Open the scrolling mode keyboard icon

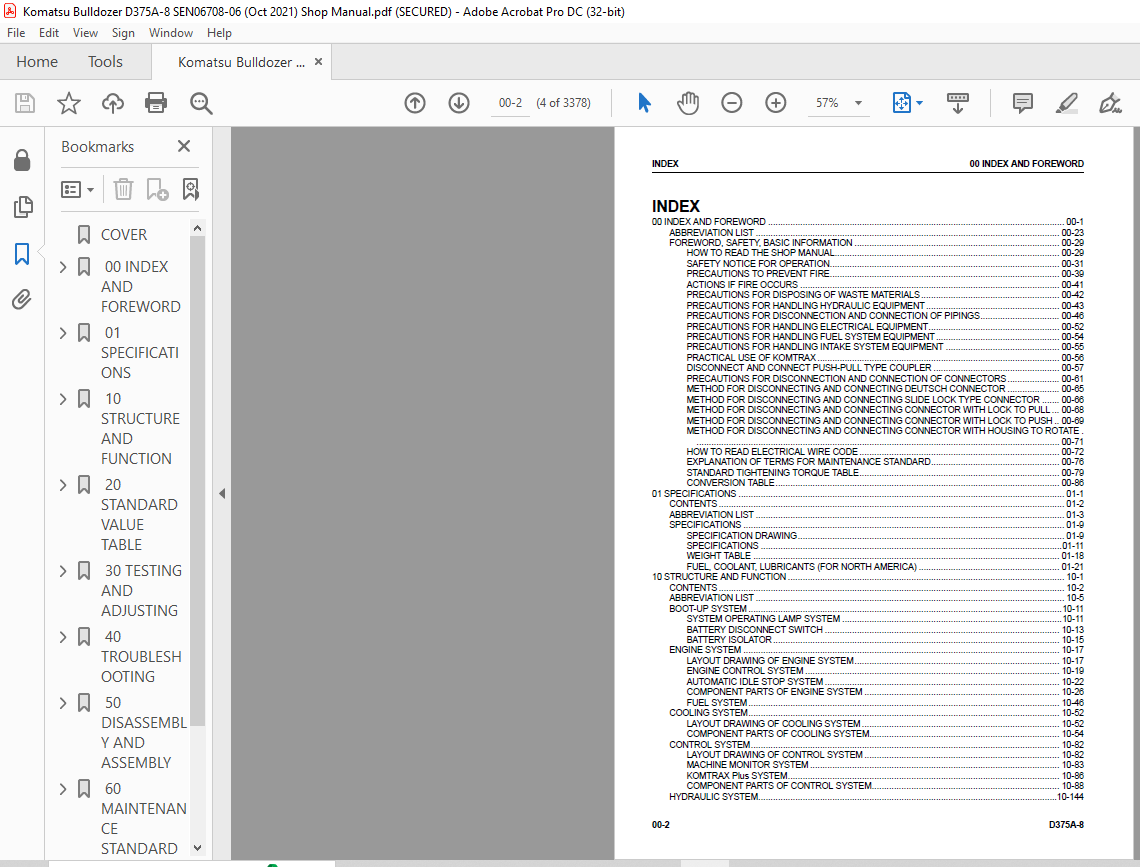point(958,103)
